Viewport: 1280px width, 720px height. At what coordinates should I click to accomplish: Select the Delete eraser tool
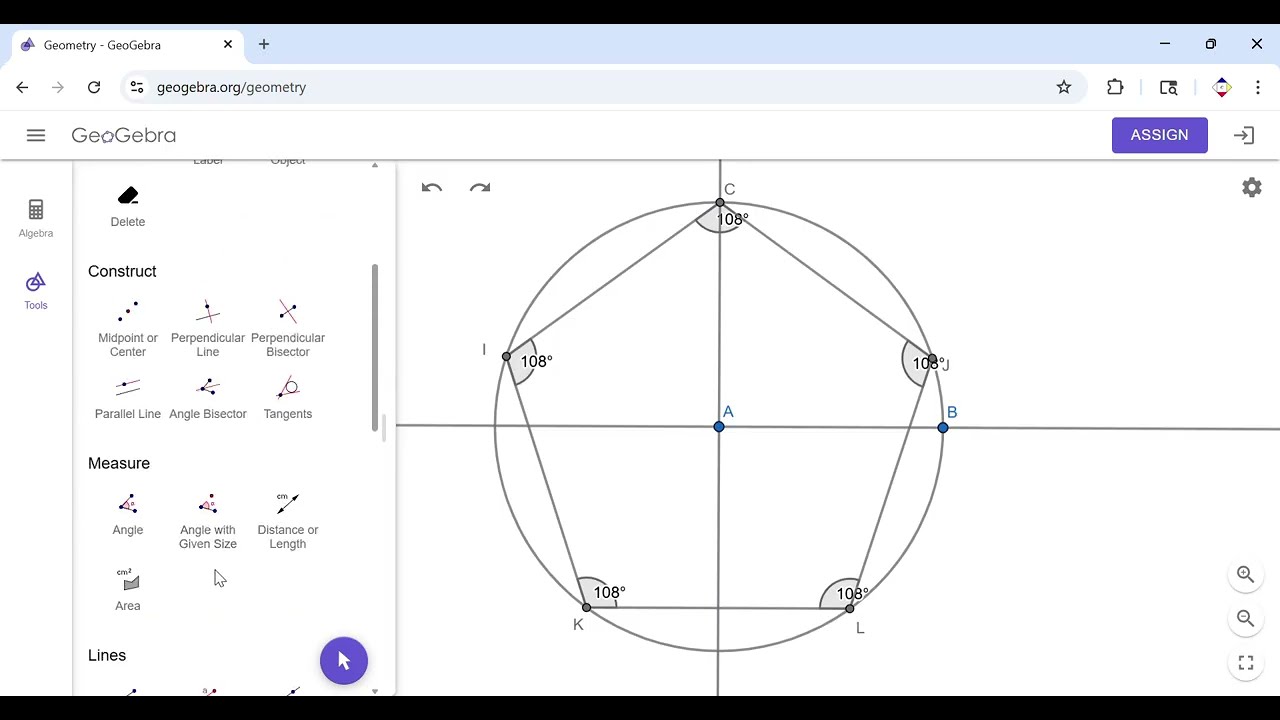(128, 206)
